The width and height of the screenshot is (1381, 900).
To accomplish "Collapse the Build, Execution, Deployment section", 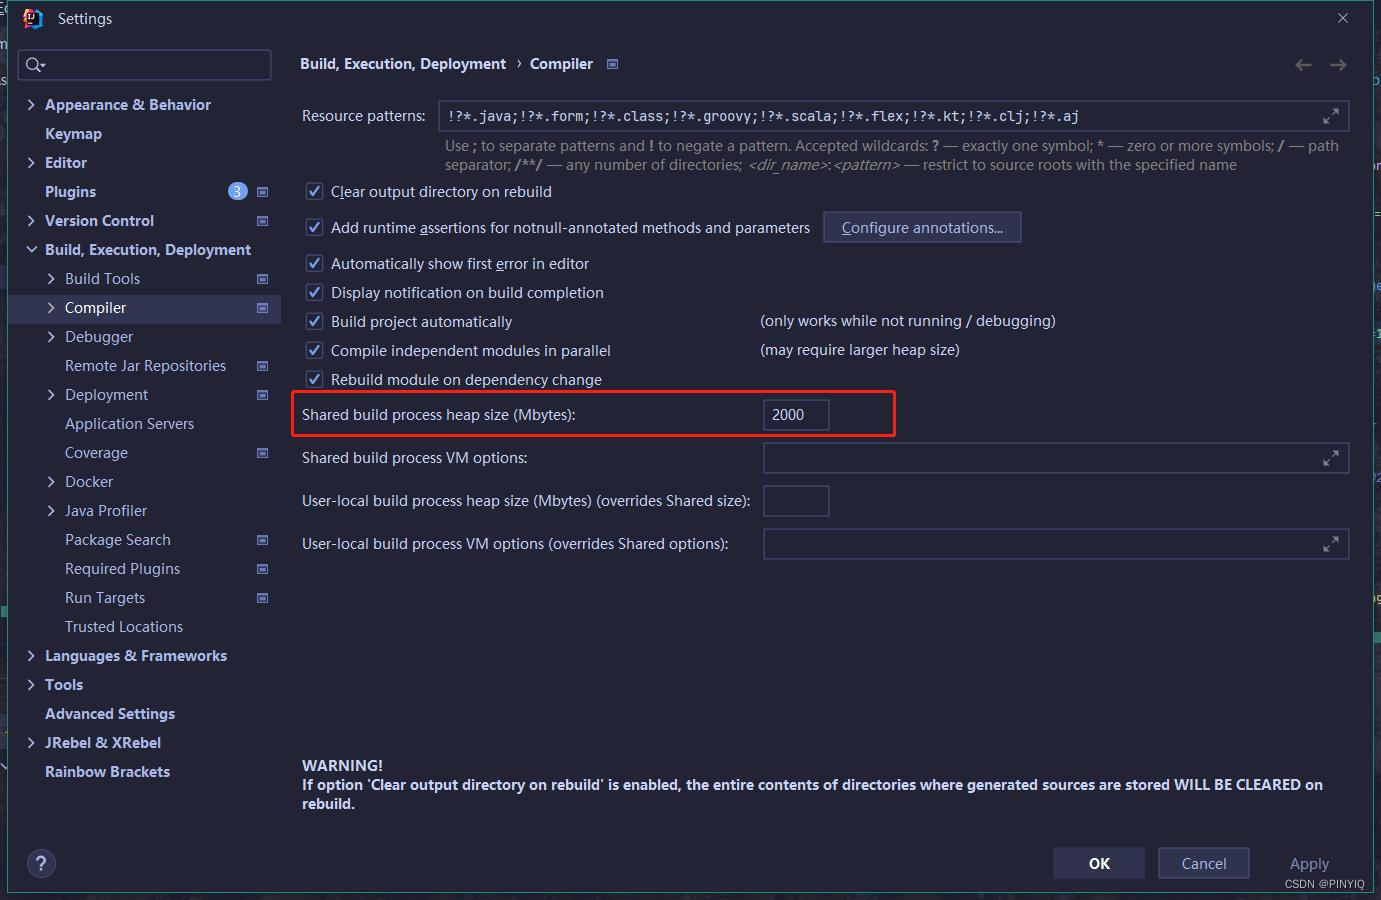I will (30, 249).
